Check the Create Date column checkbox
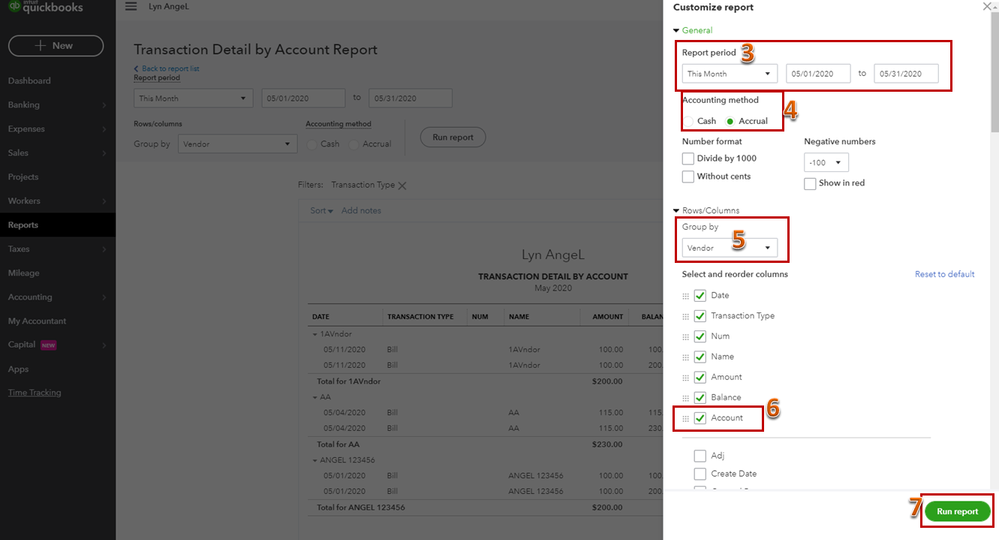 pos(700,474)
